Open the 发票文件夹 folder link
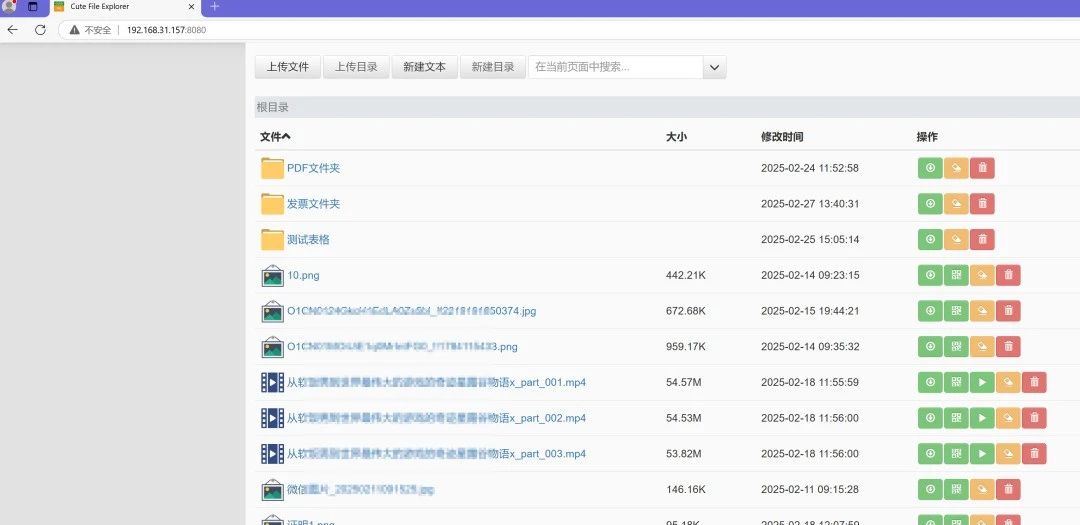Image resolution: width=1080 pixels, height=525 pixels. (313, 204)
